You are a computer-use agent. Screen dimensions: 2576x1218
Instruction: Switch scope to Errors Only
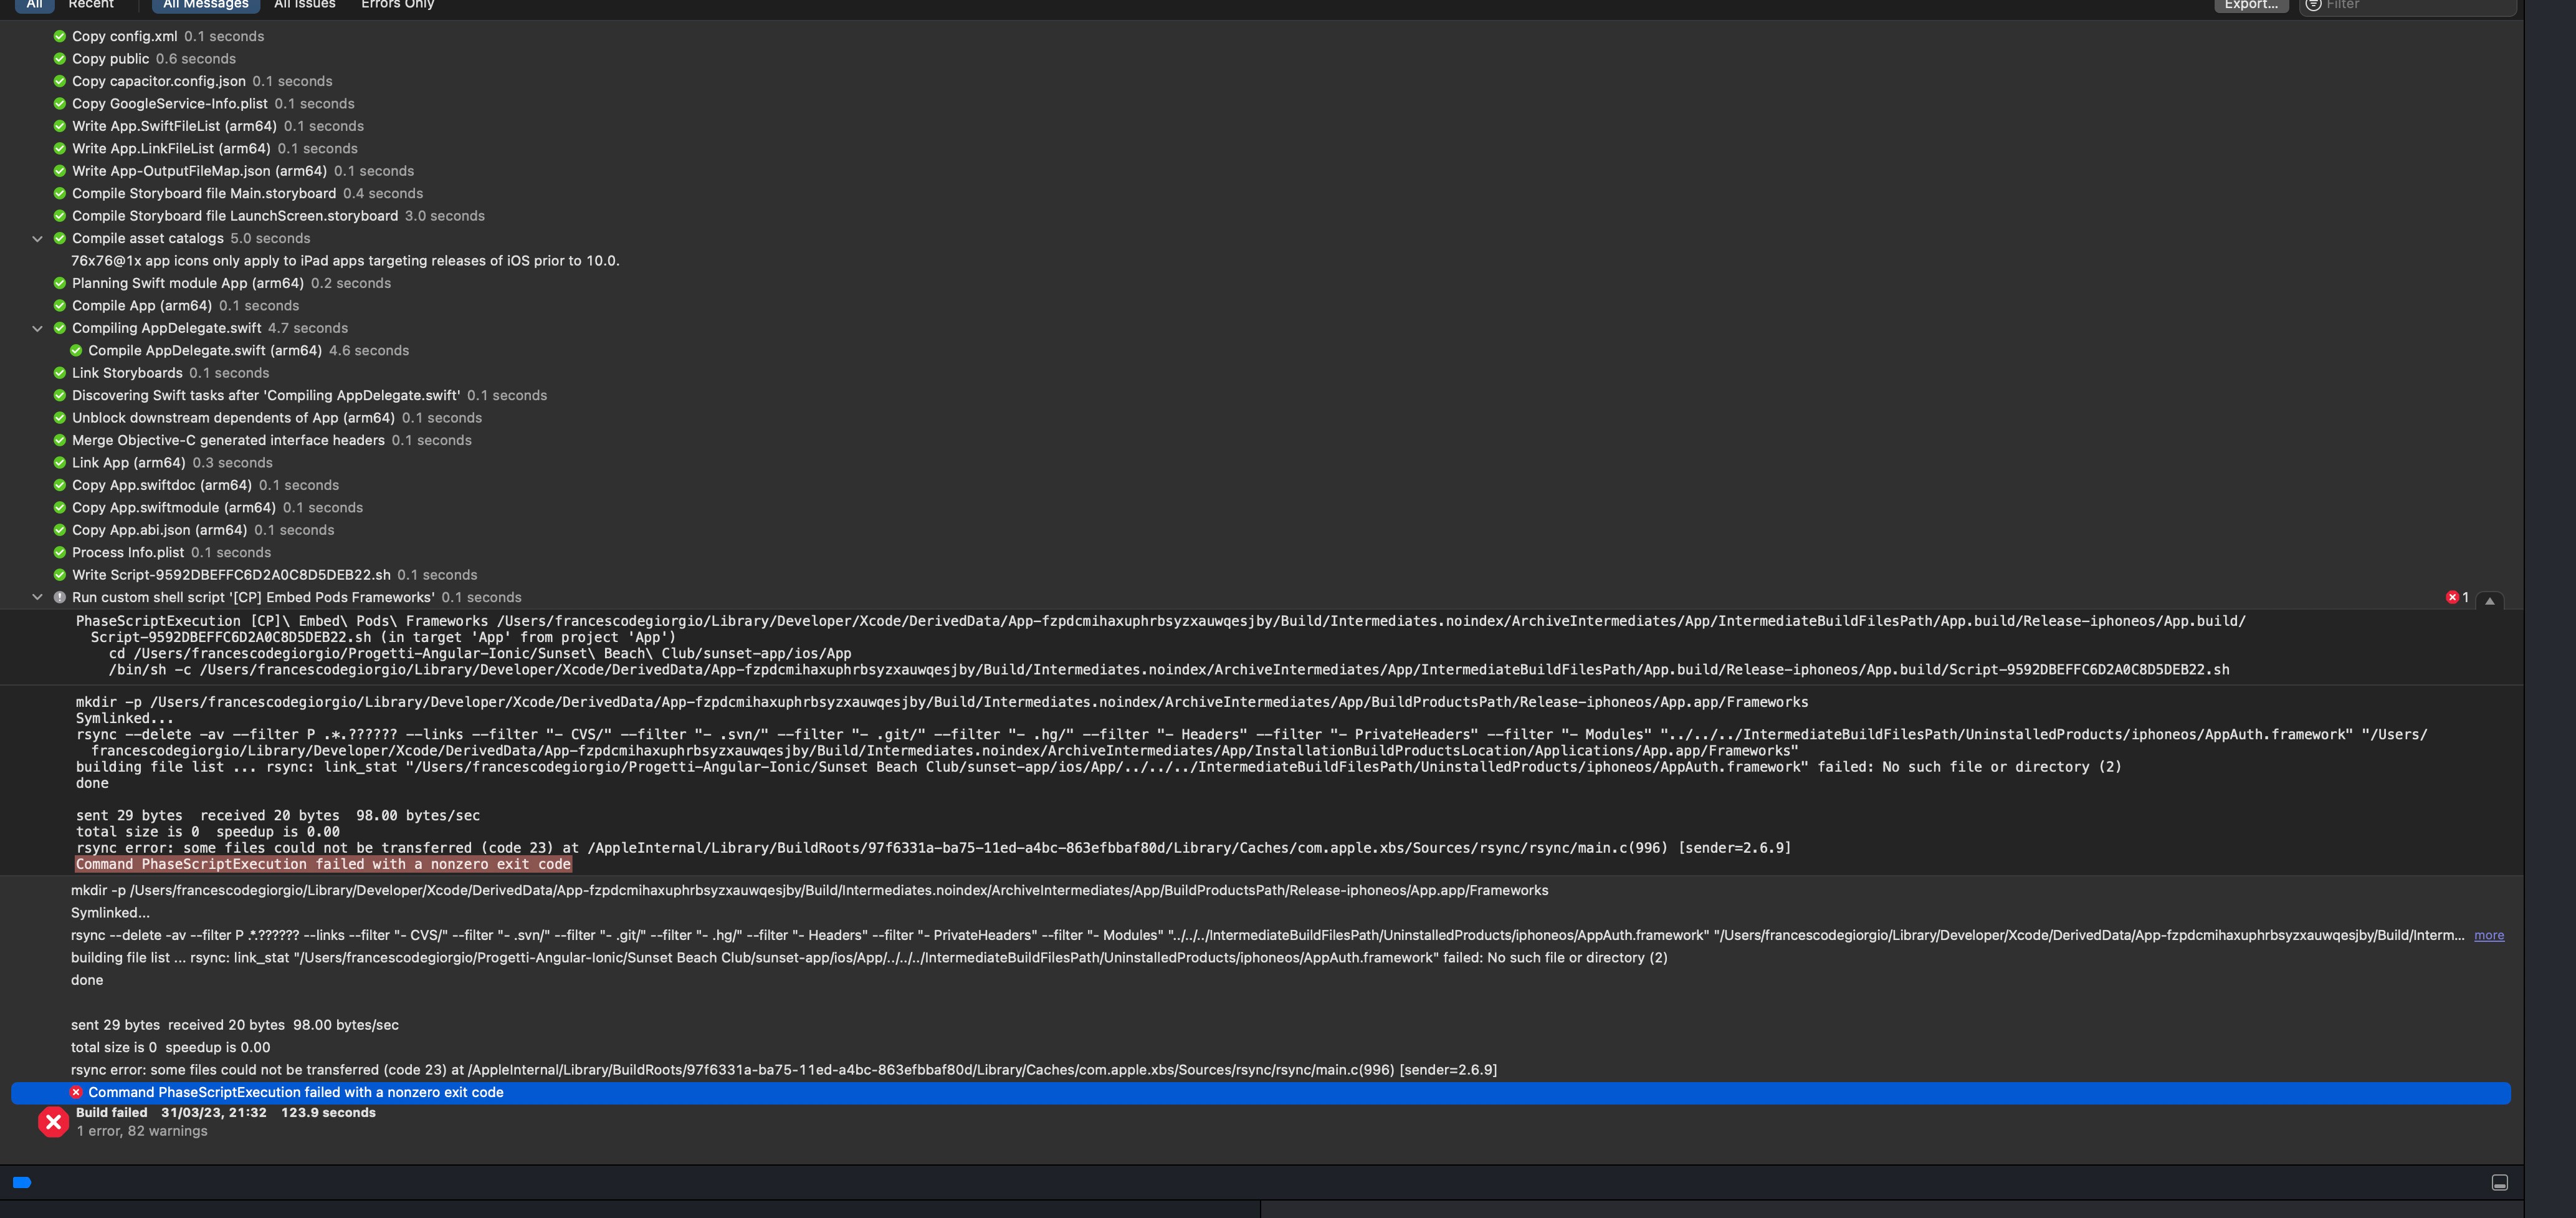397,5
